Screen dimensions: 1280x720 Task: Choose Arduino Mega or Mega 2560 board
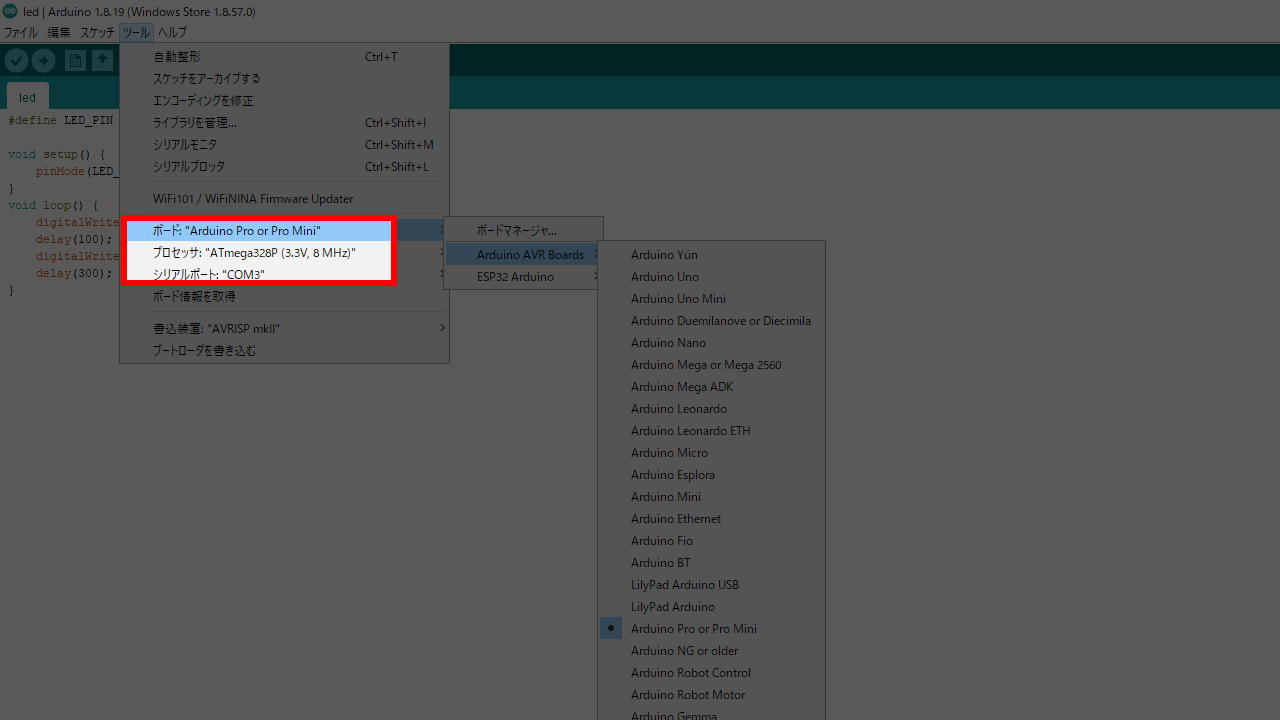click(x=705, y=365)
